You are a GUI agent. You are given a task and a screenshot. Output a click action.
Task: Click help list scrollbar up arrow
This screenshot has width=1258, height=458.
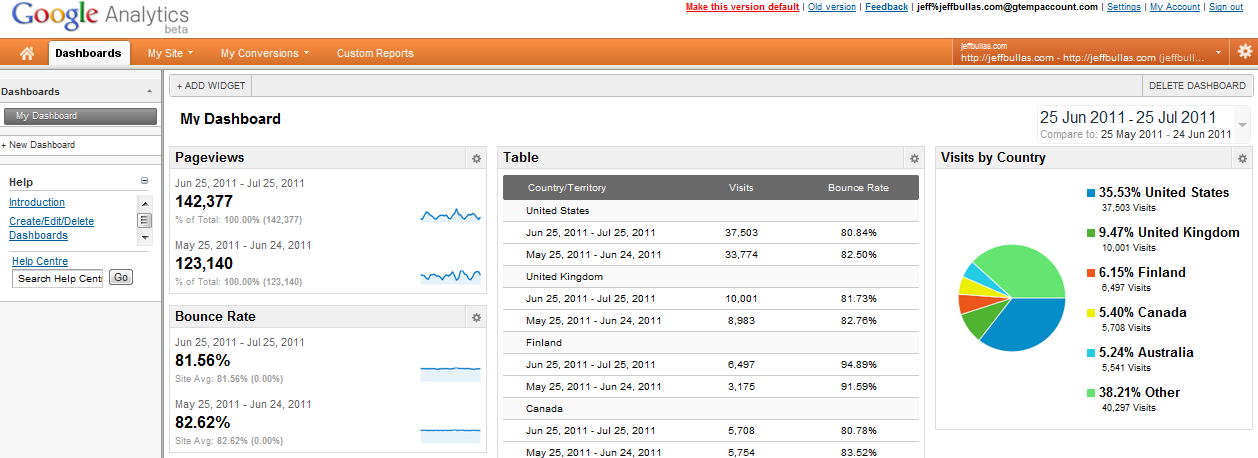coord(145,202)
